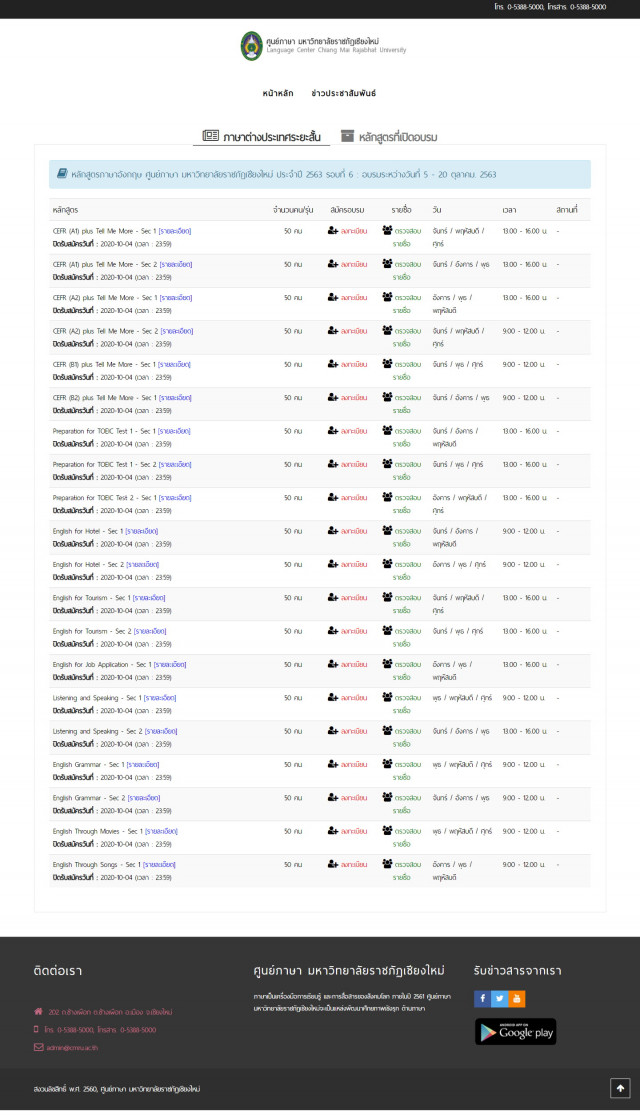Open details for CEFR (A1) plus Tell Me More Sec 2
640x1115 pixels.
tap(176, 265)
